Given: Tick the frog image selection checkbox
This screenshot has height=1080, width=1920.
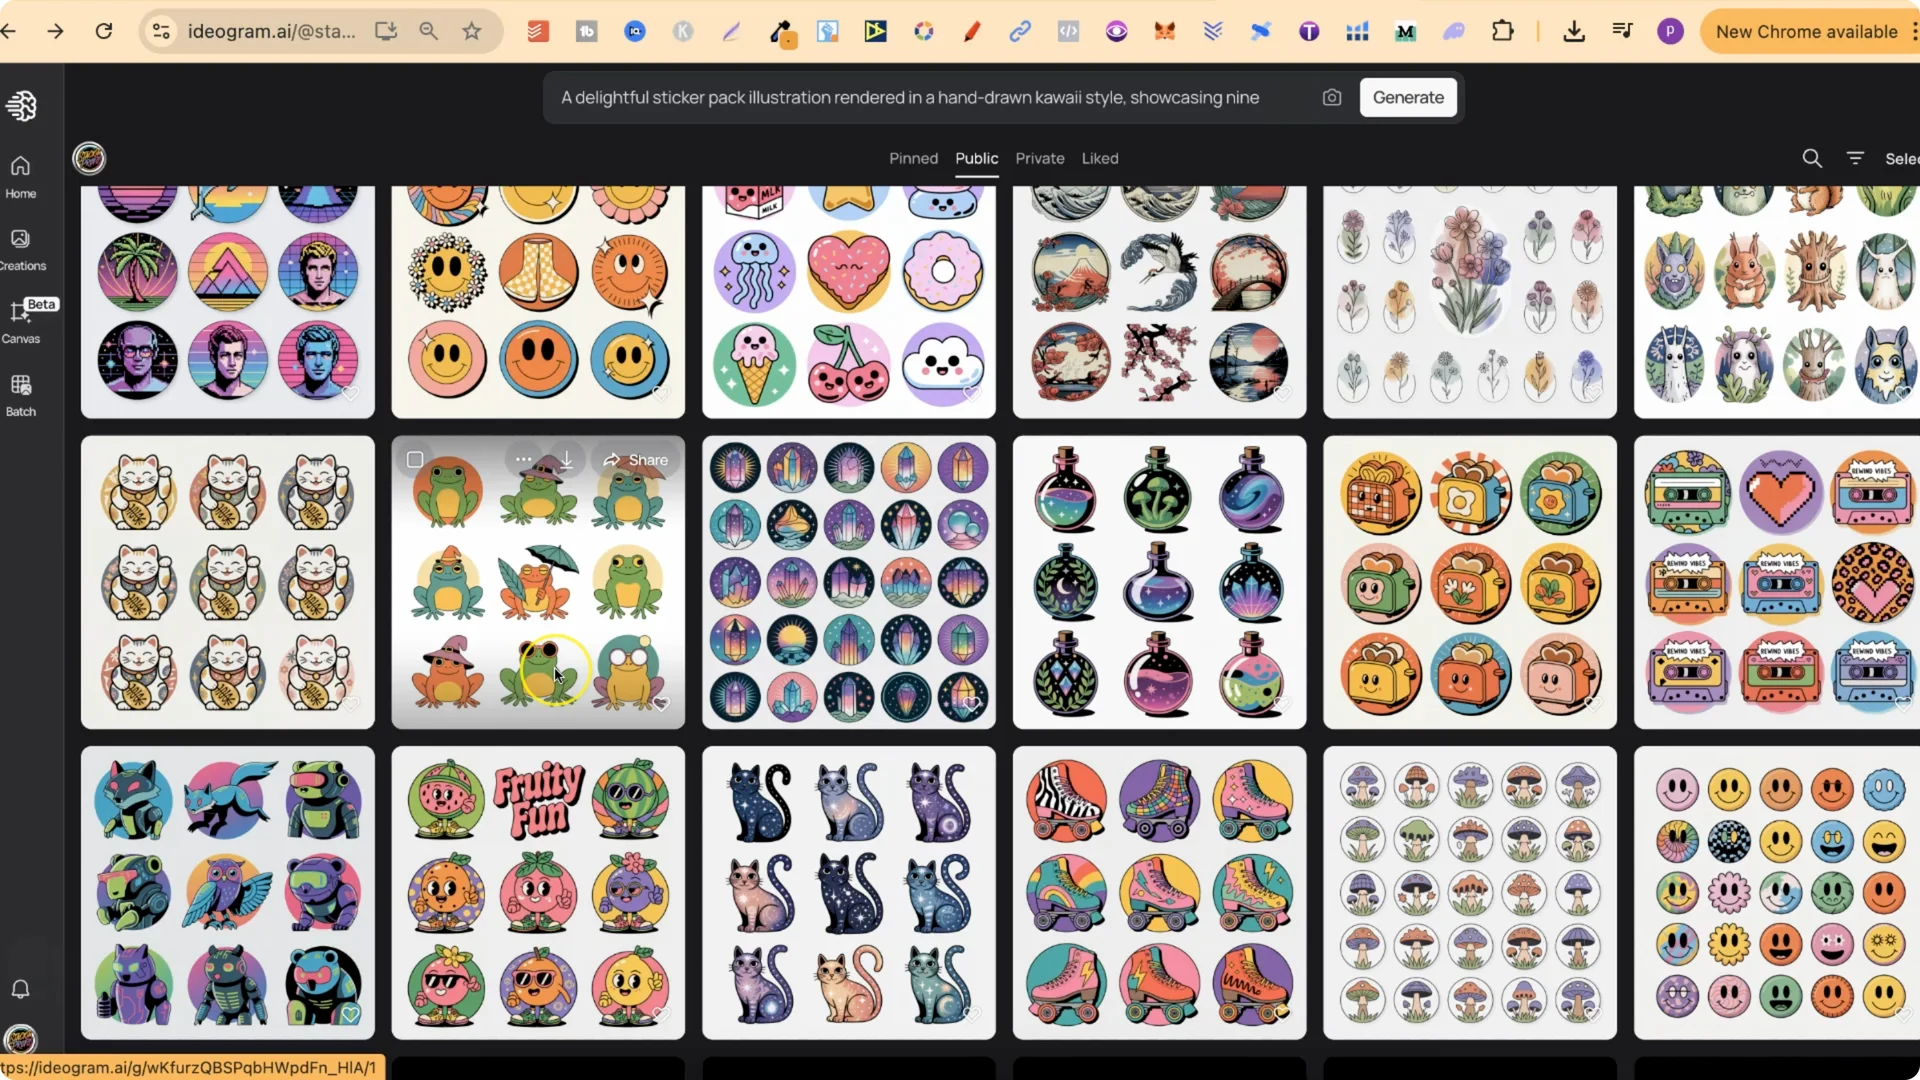Looking at the screenshot, I should coord(415,459).
